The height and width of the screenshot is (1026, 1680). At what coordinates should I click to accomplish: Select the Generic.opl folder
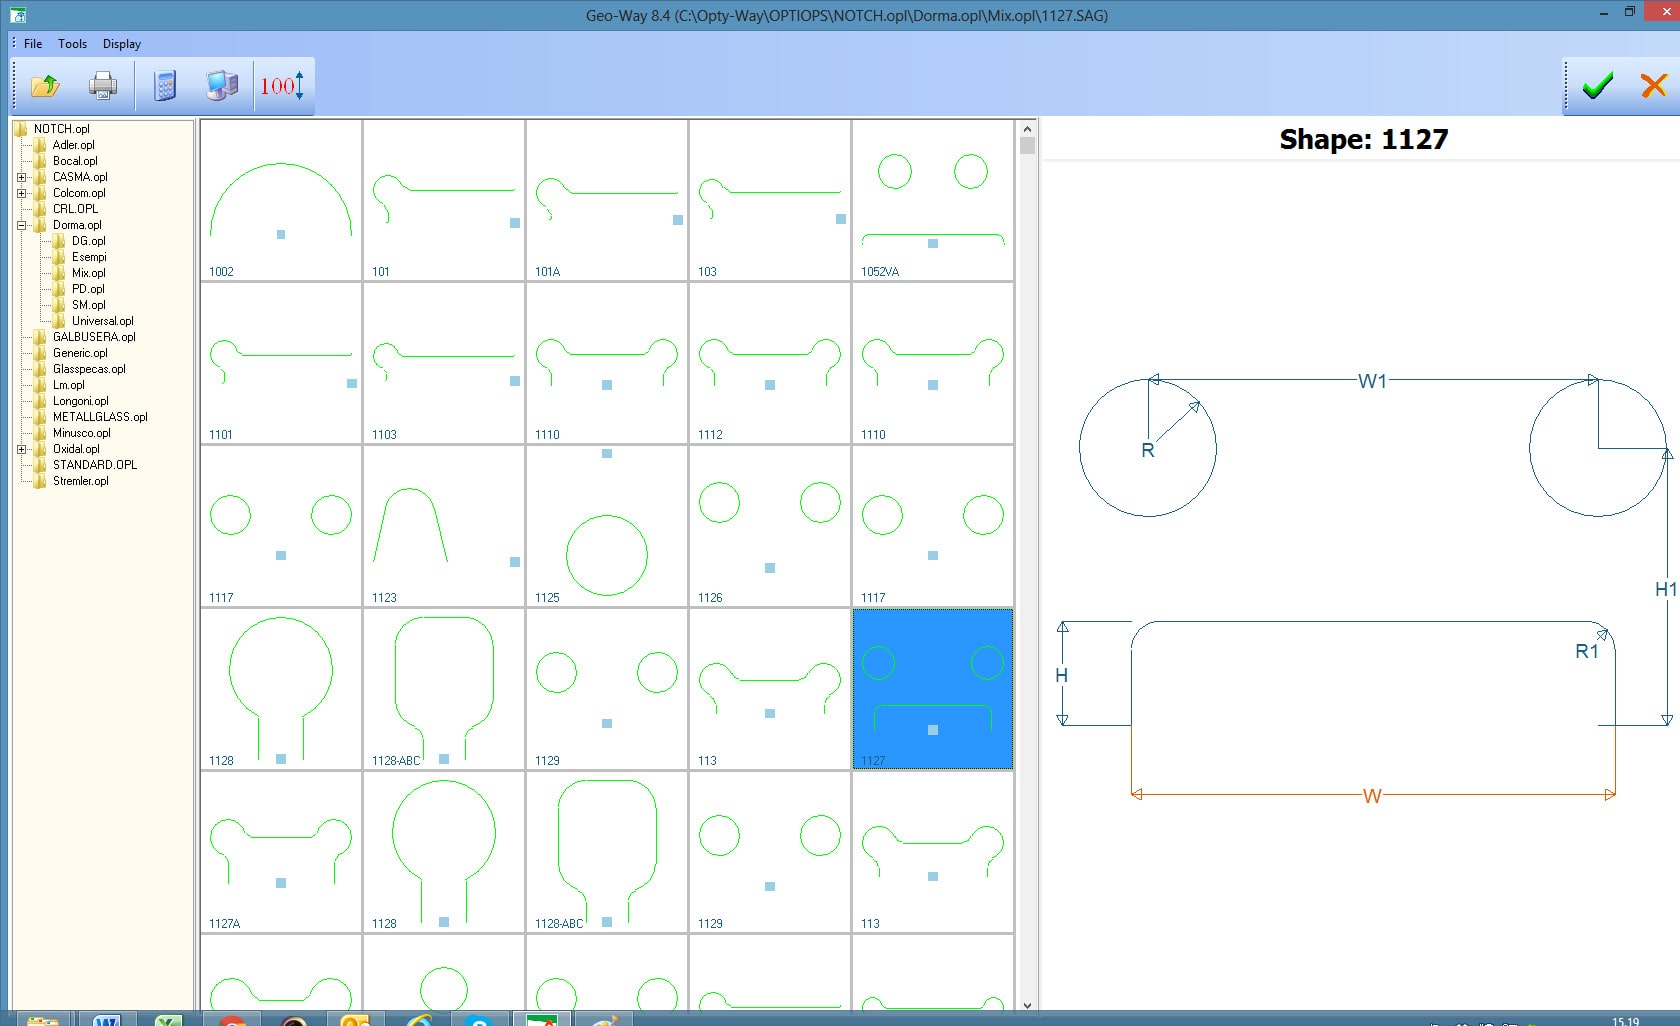tap(80, 353)
